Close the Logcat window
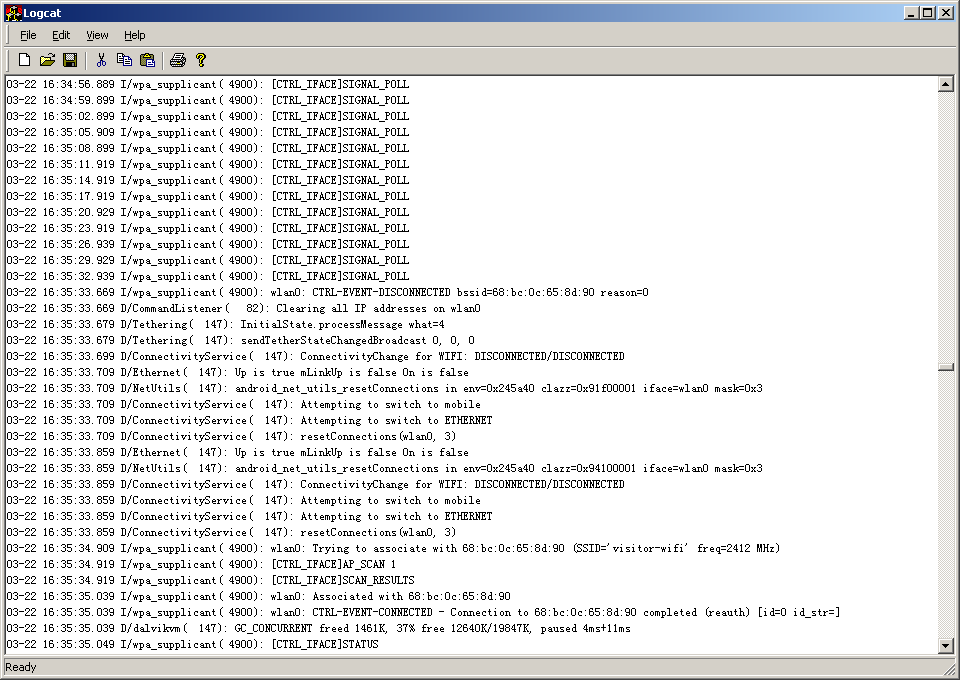This screenshot has width=960, height=680. pos(945,13)
